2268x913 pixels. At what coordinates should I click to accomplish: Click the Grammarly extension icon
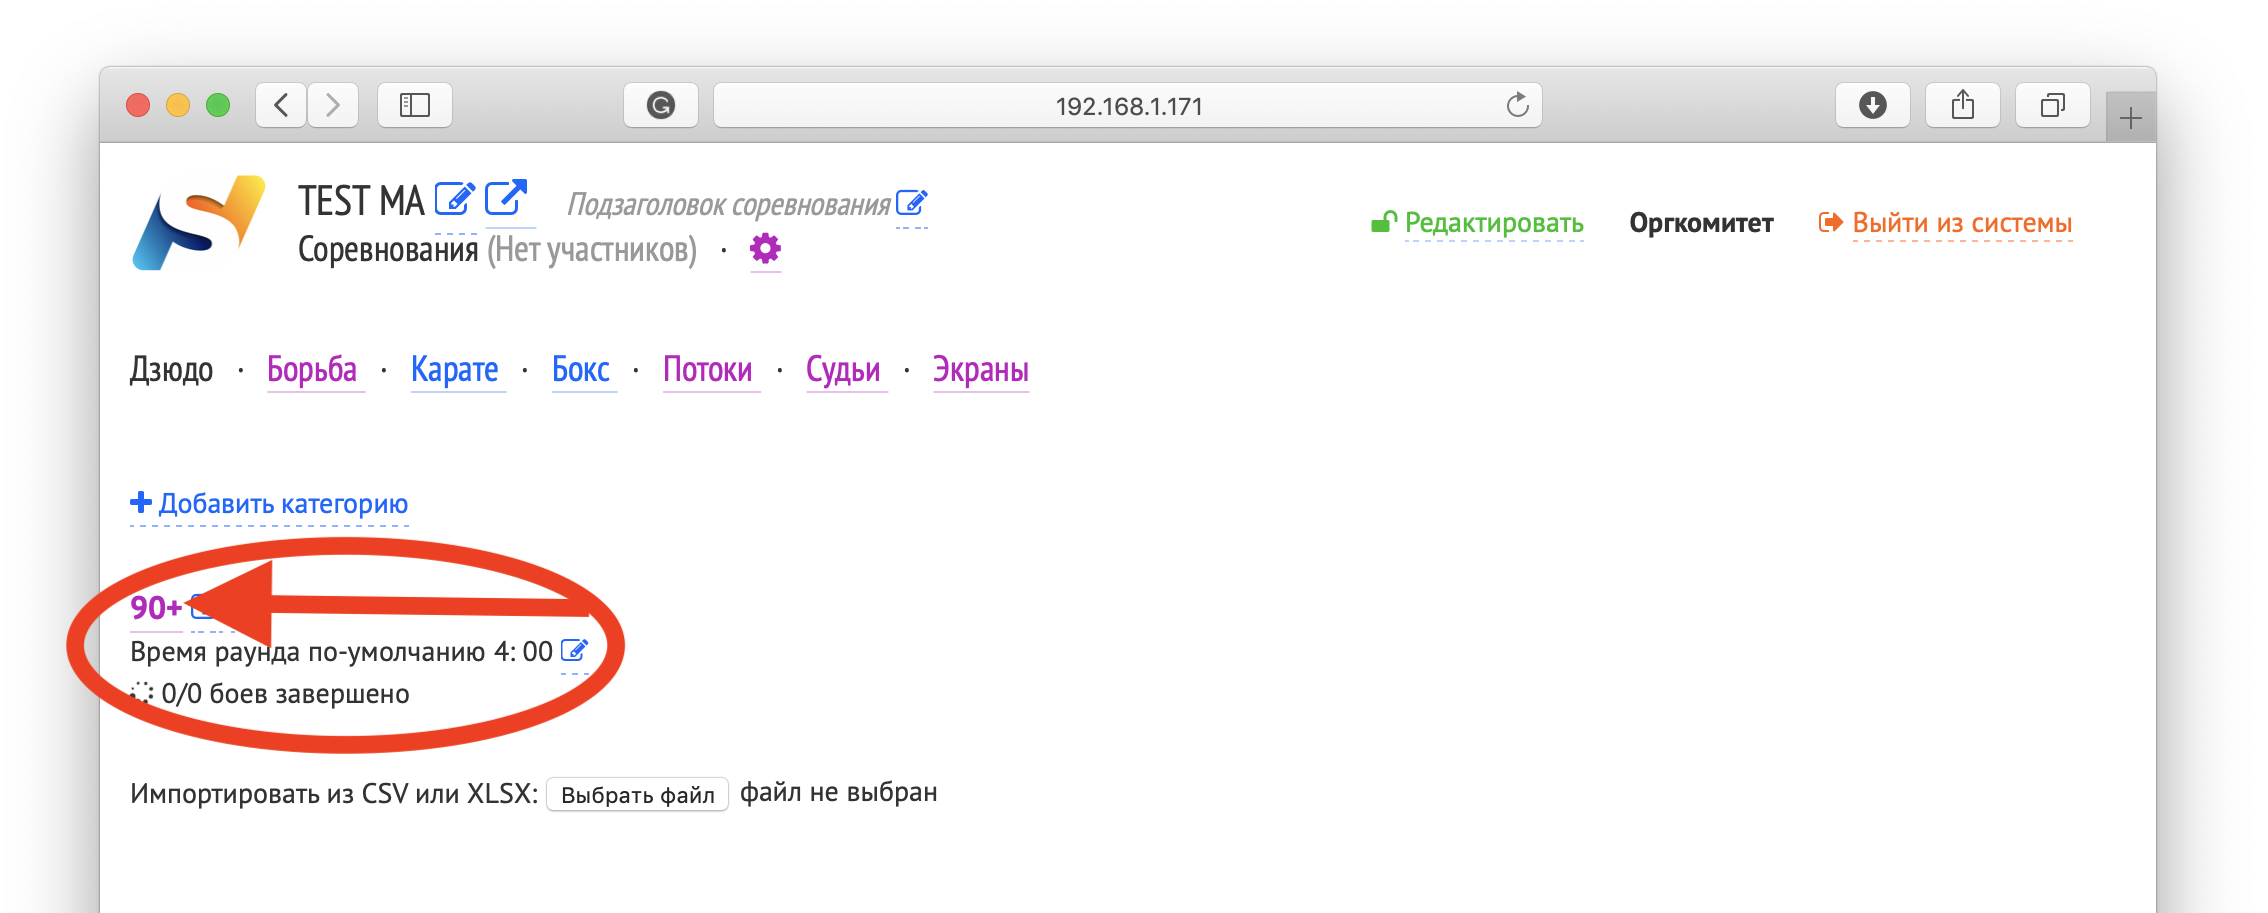pyautogui.click(x=661, y=105)
